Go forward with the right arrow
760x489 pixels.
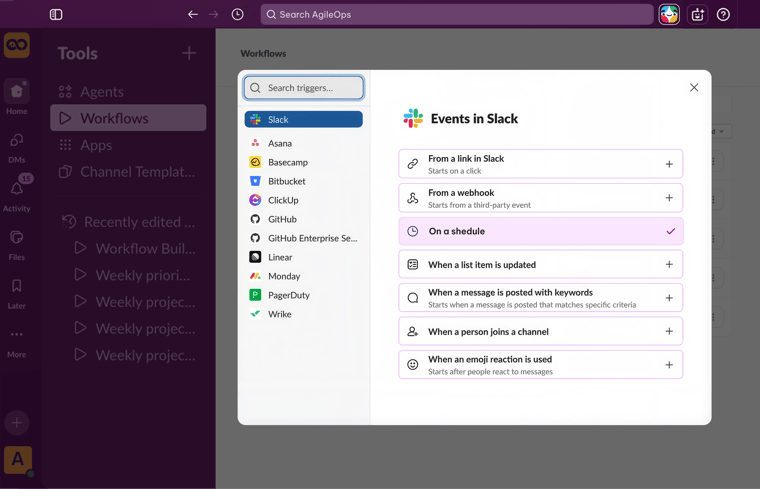pyautogui.click(x=213, y=15)
